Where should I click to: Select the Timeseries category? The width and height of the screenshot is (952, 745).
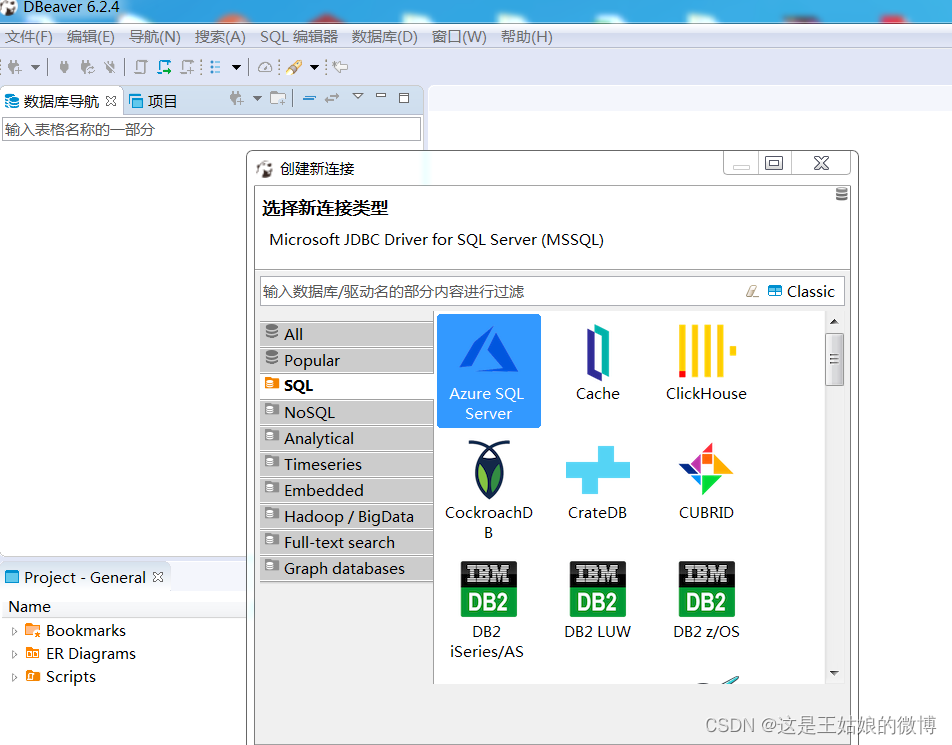click(347, 464)
